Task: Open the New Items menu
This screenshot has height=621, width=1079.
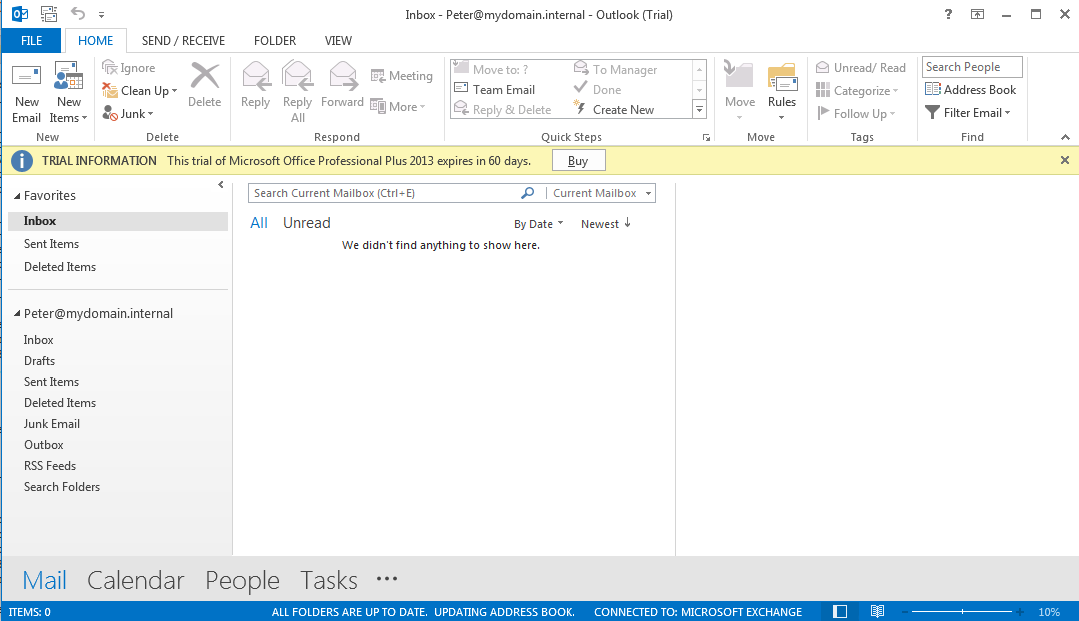Action: click(x=69, y=93)
